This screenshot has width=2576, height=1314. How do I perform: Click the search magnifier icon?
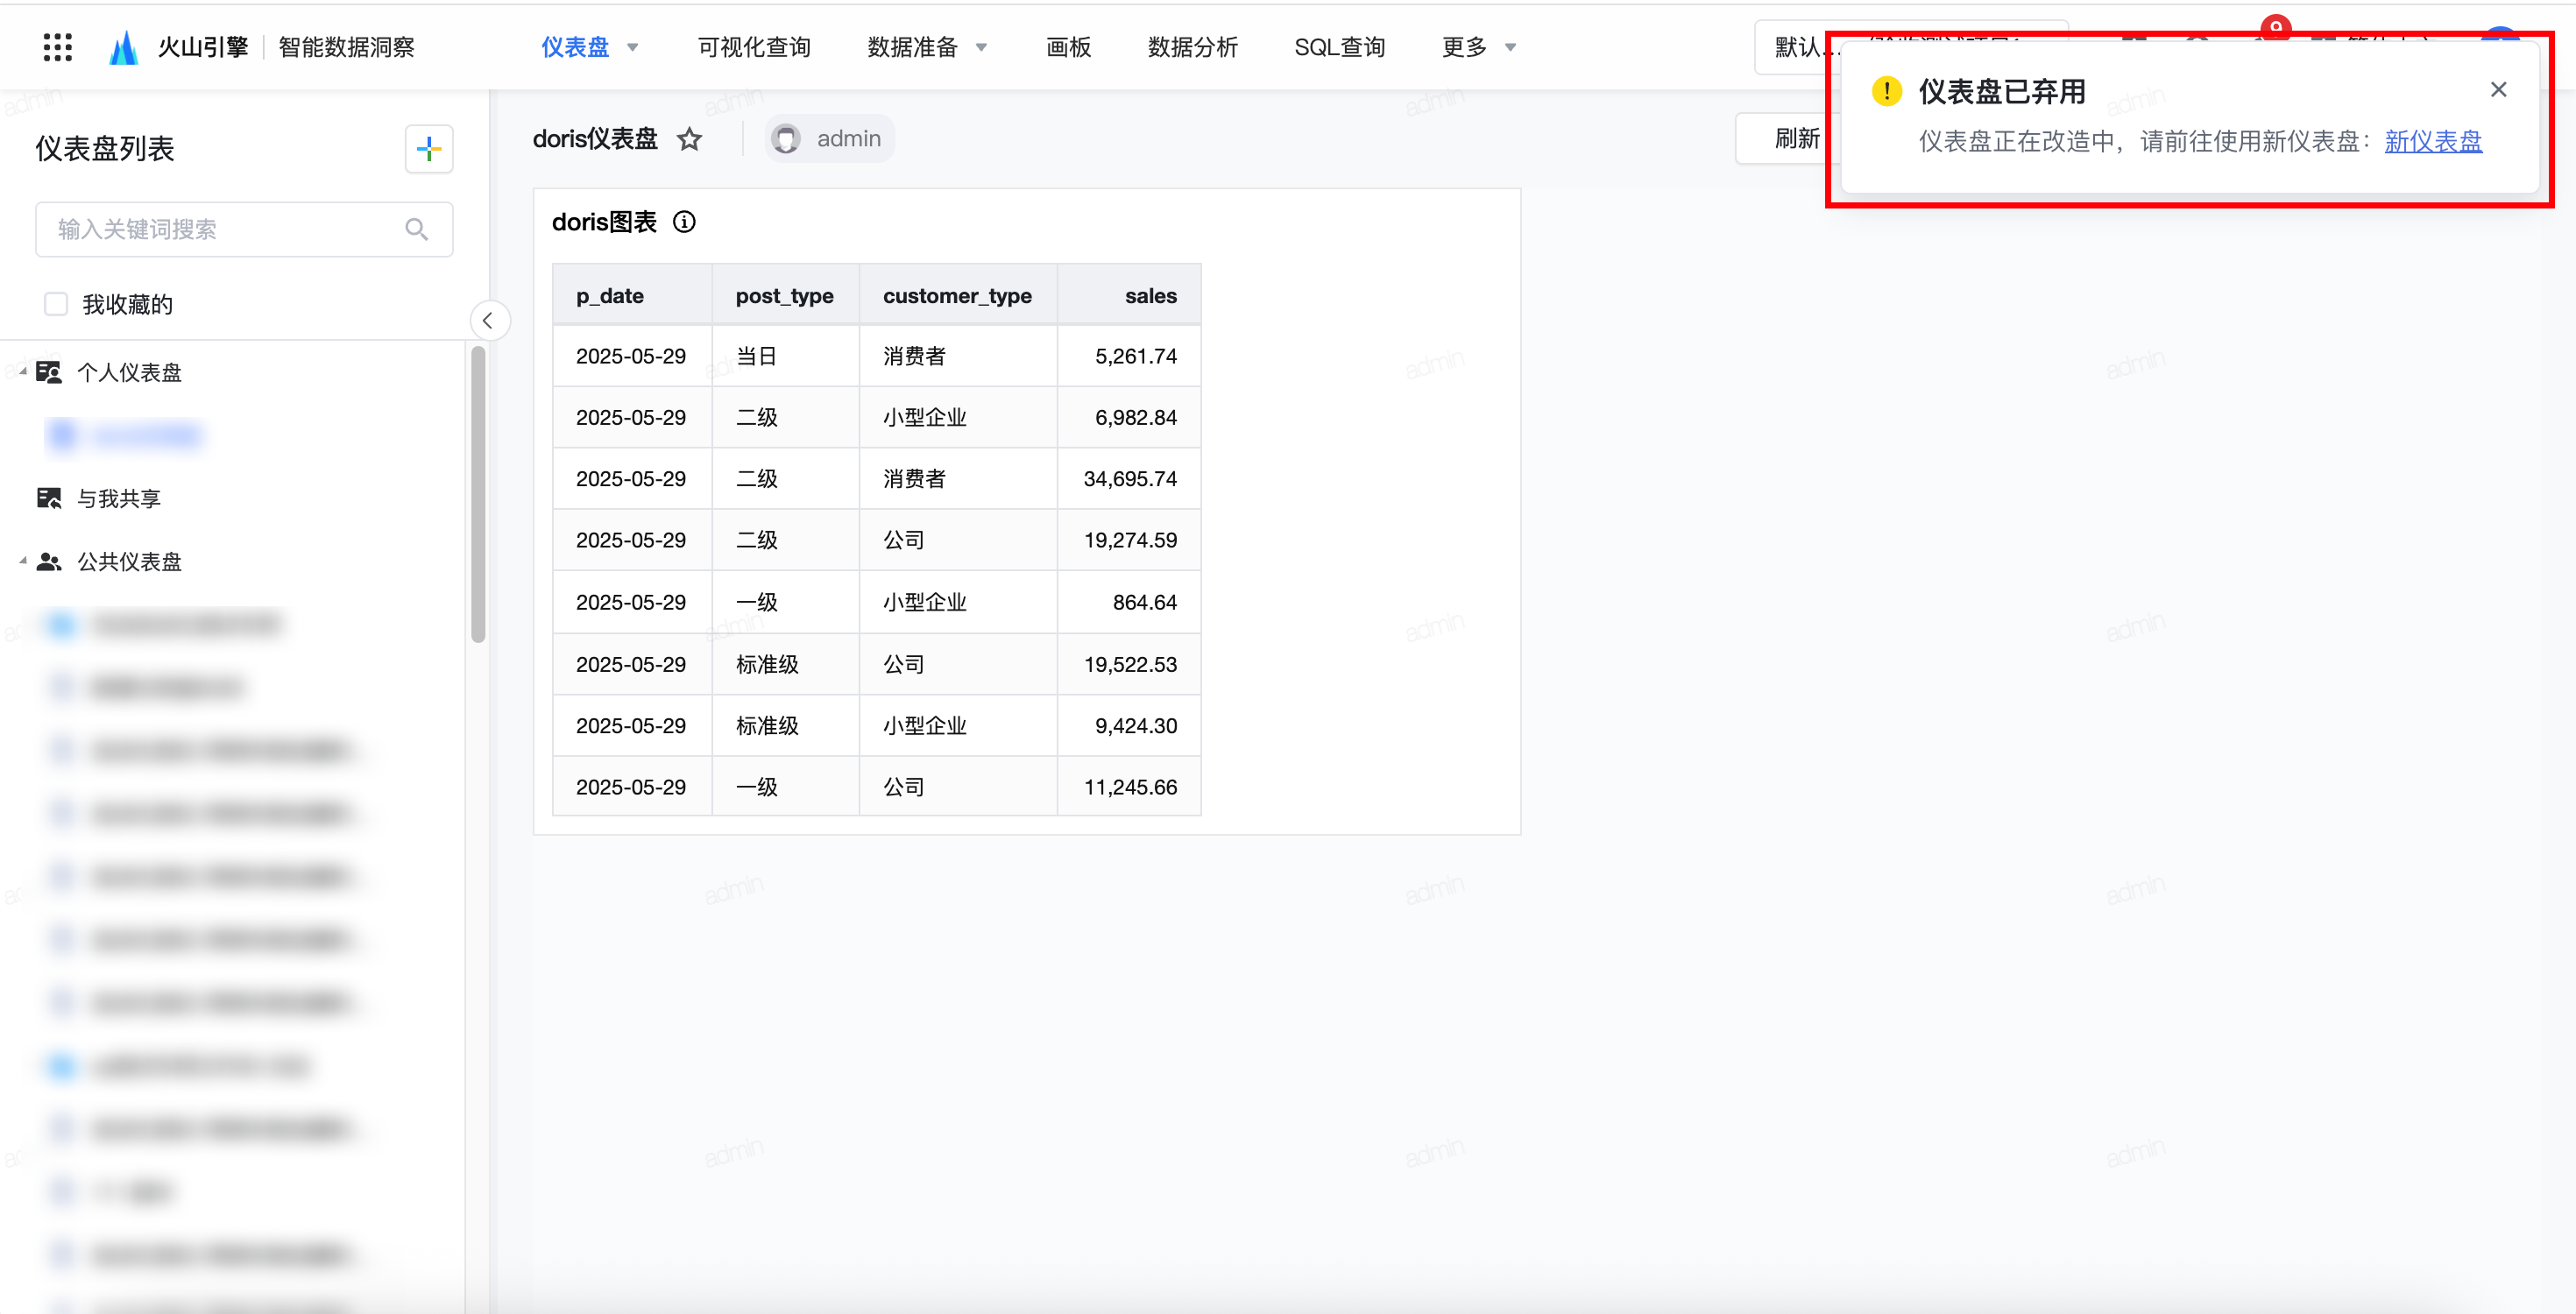pyautogui.click(x=417, y=229)
